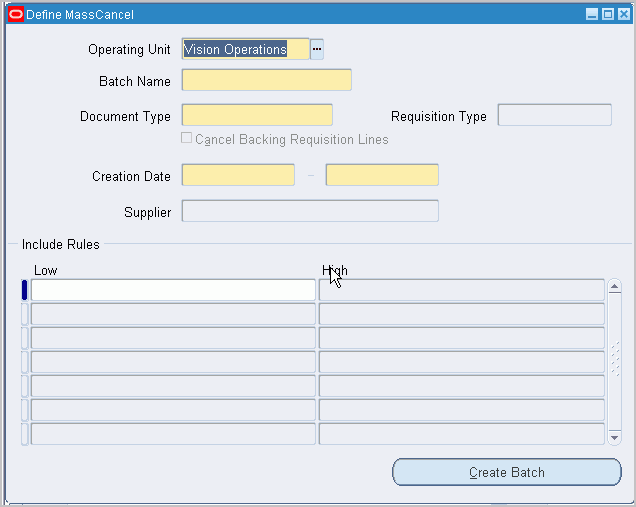Click the last row High field
The image size is (636, 507).
462,434
